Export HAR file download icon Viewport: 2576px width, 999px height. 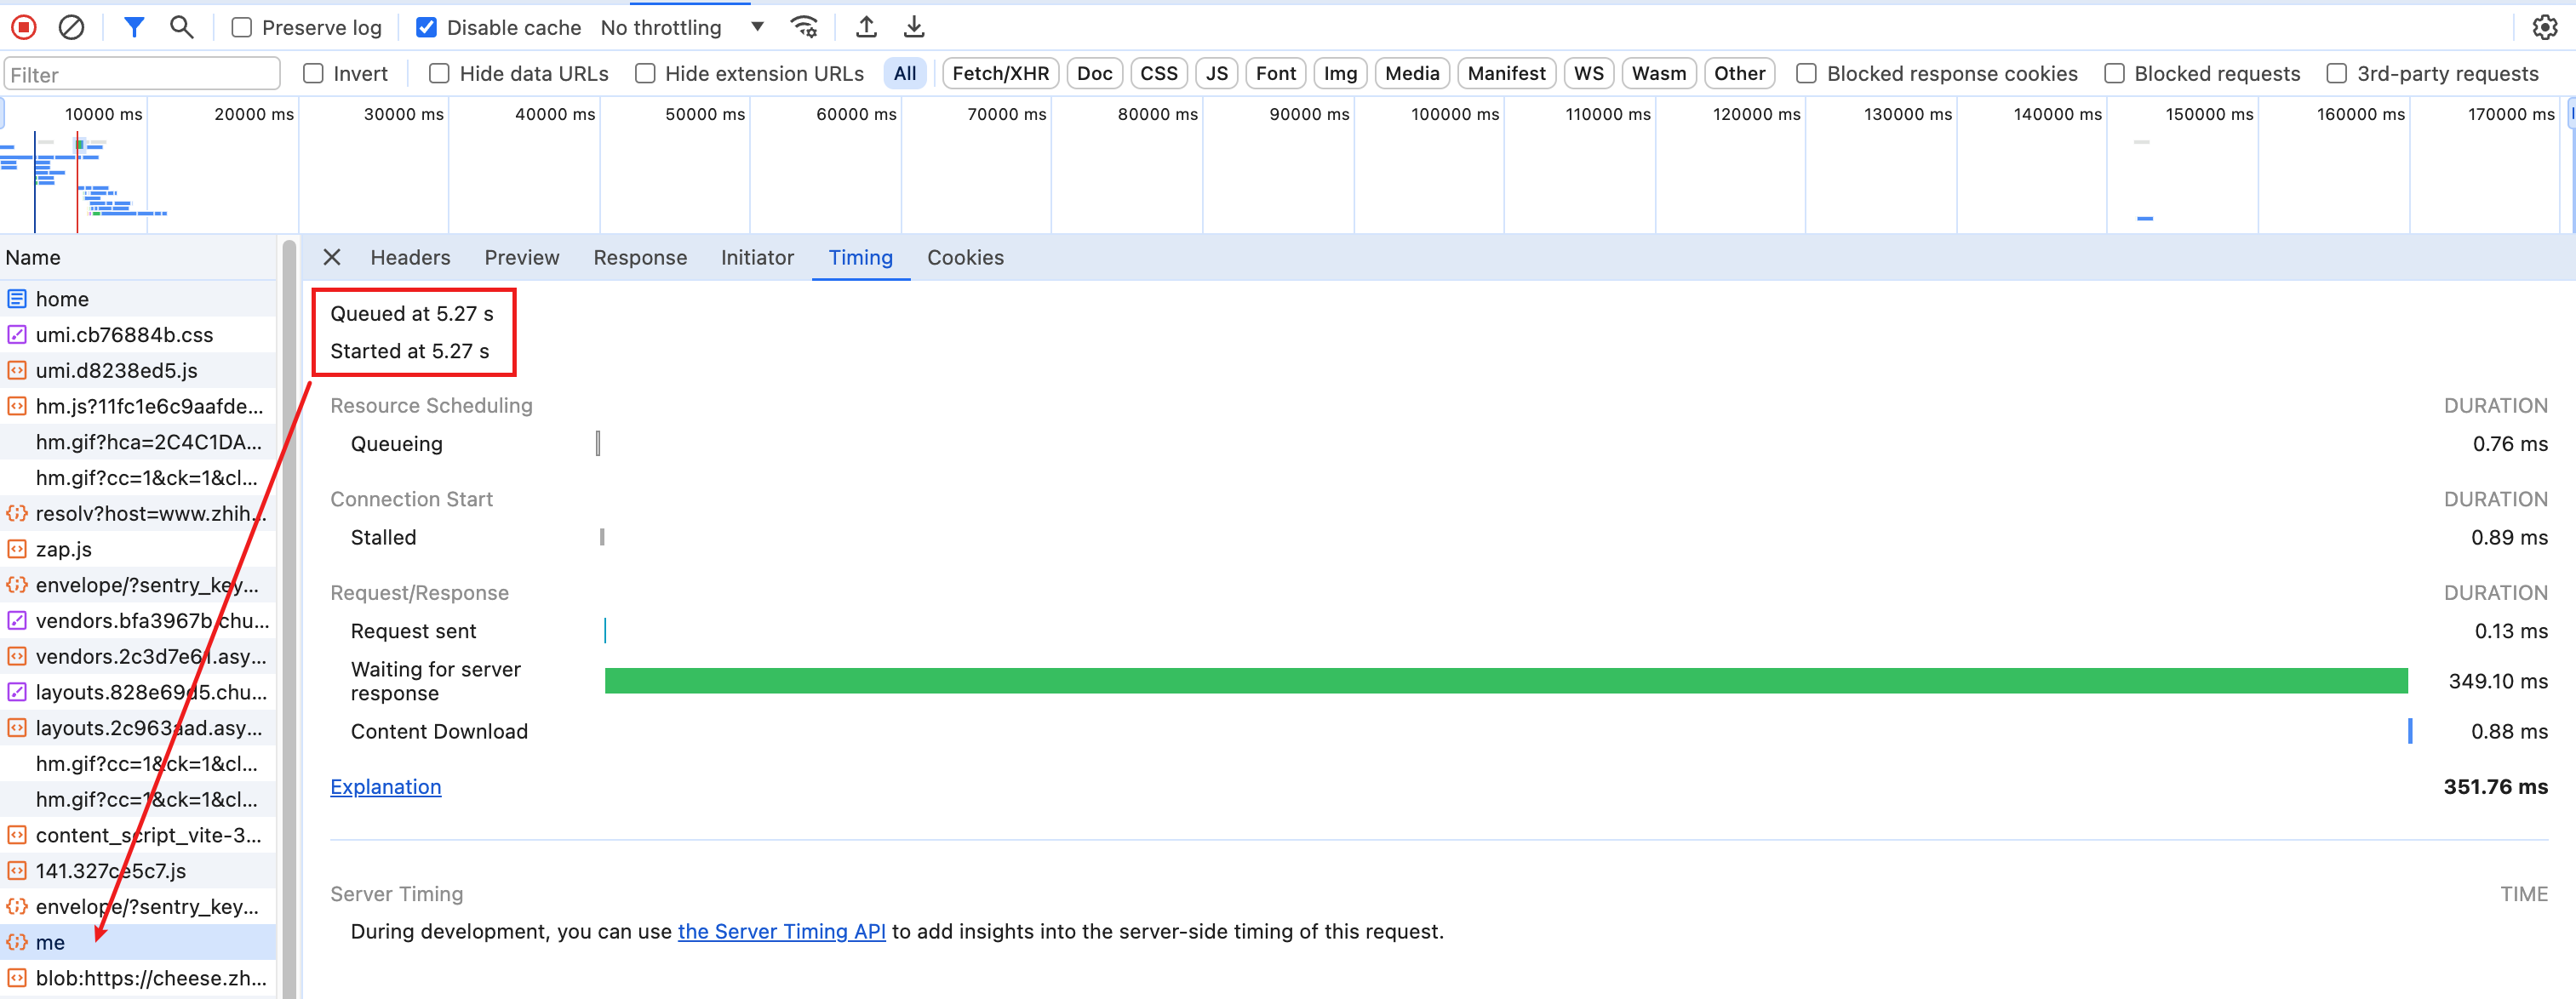coord(913,27)
